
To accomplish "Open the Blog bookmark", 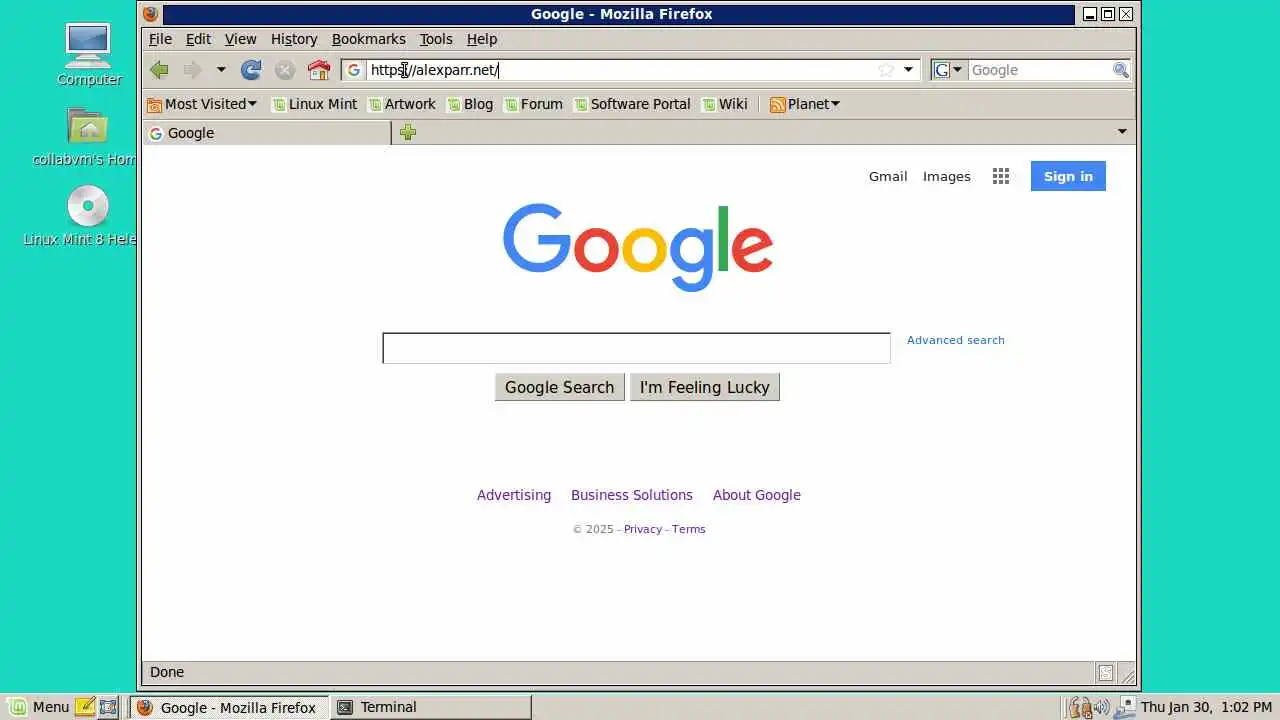I will click(x=470, y=104).
